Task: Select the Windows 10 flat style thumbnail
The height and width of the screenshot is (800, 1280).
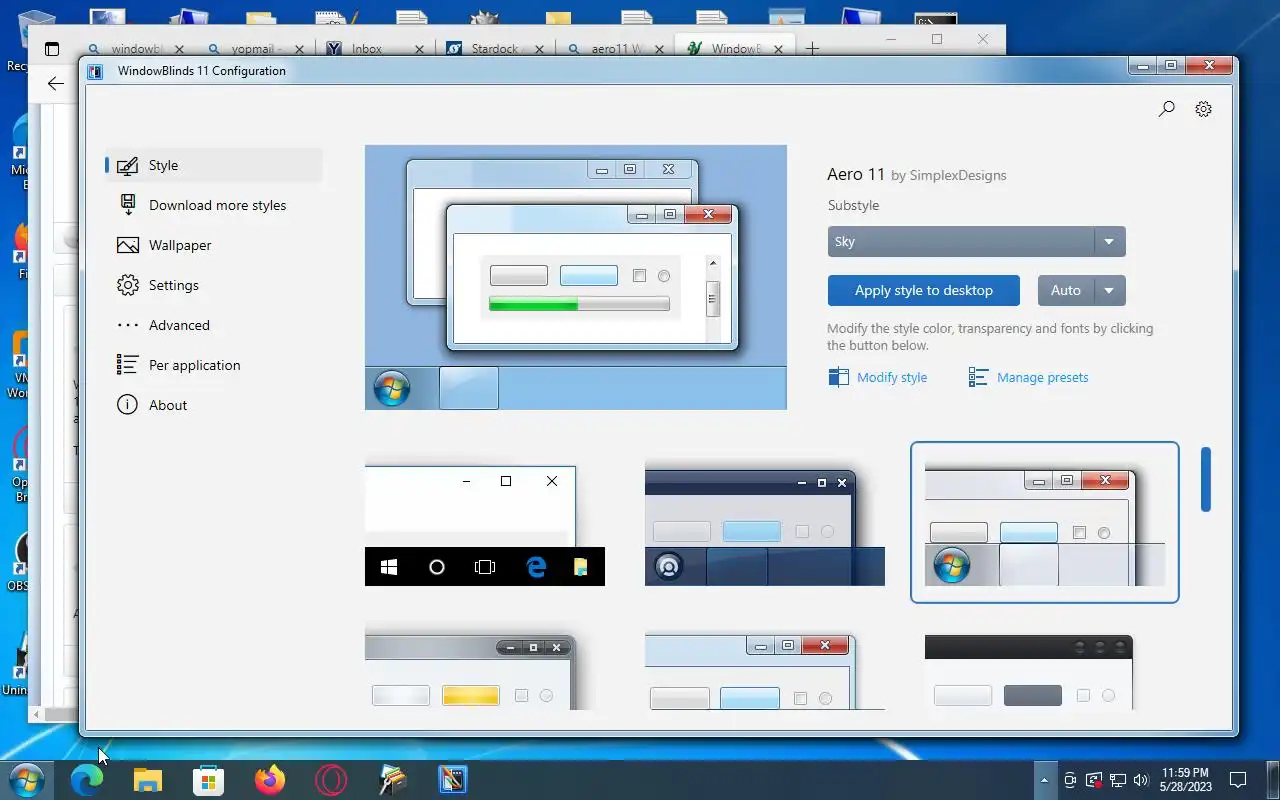Action: point(485,525)
